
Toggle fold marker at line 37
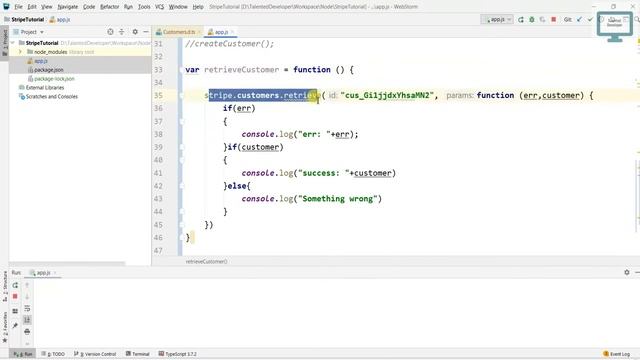181,121
